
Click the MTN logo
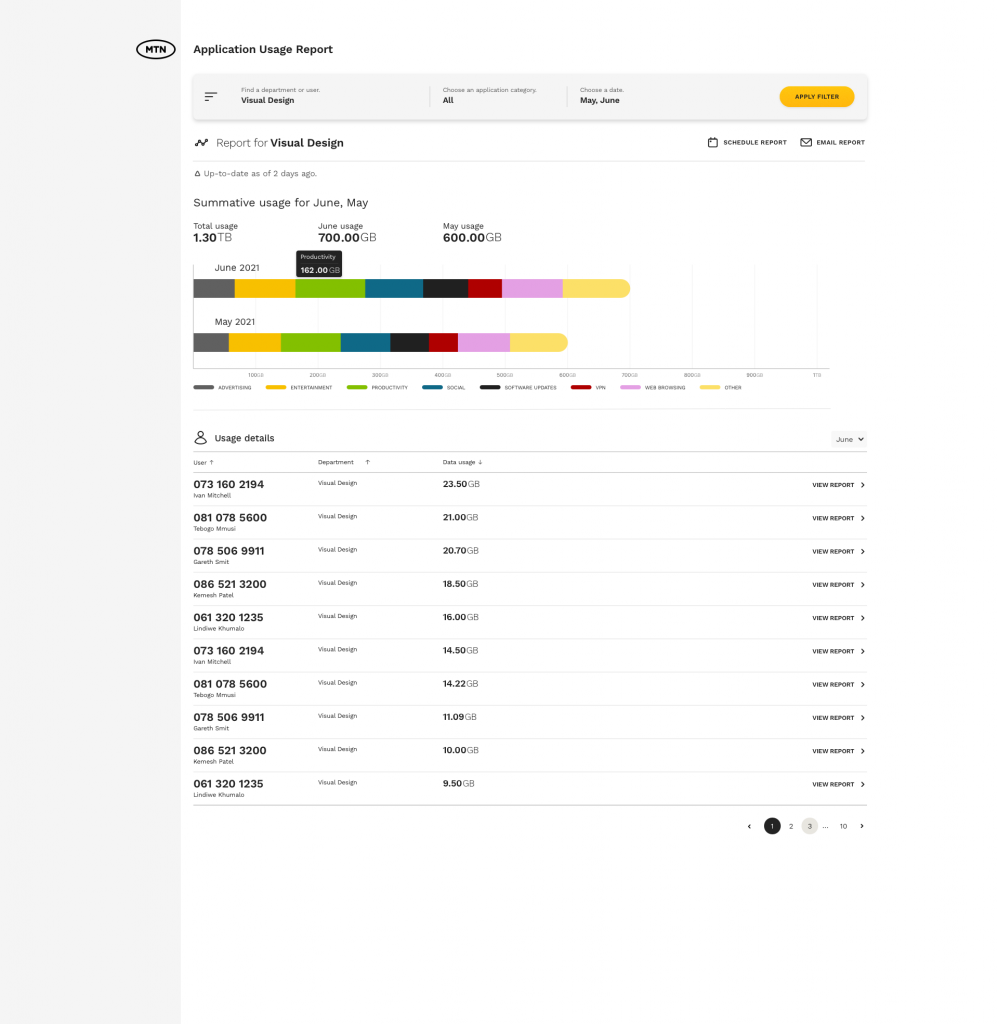tap(155, 50)
